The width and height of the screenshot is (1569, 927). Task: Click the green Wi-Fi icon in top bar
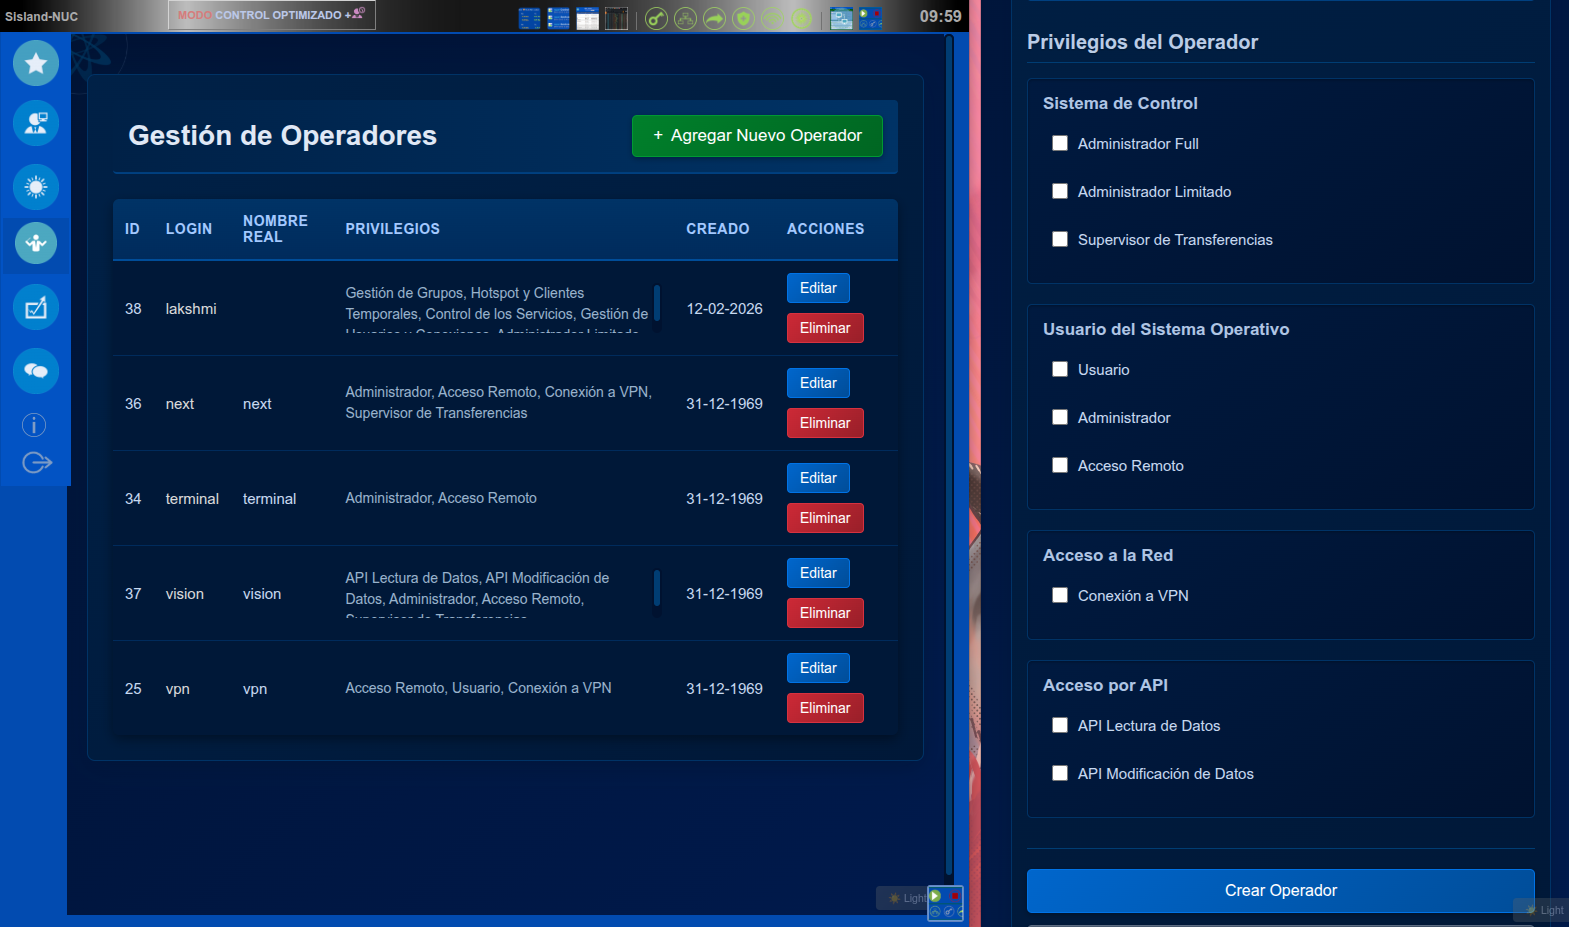[772, 18]
